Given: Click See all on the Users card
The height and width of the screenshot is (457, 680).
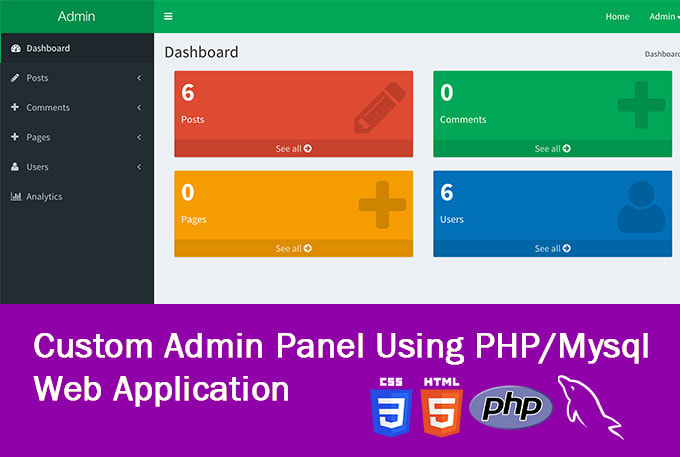Looking at the screenshot, I should (552, 248).
